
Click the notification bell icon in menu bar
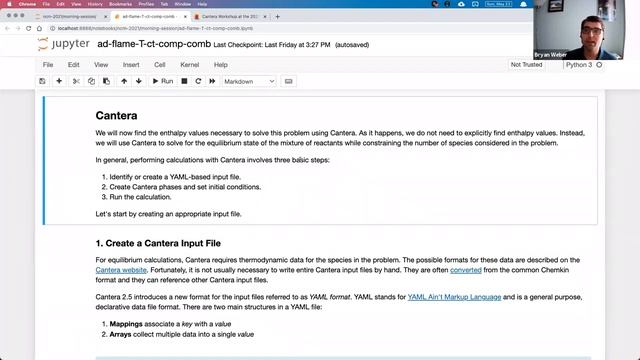pyautogui.click(x=523, y=4)
